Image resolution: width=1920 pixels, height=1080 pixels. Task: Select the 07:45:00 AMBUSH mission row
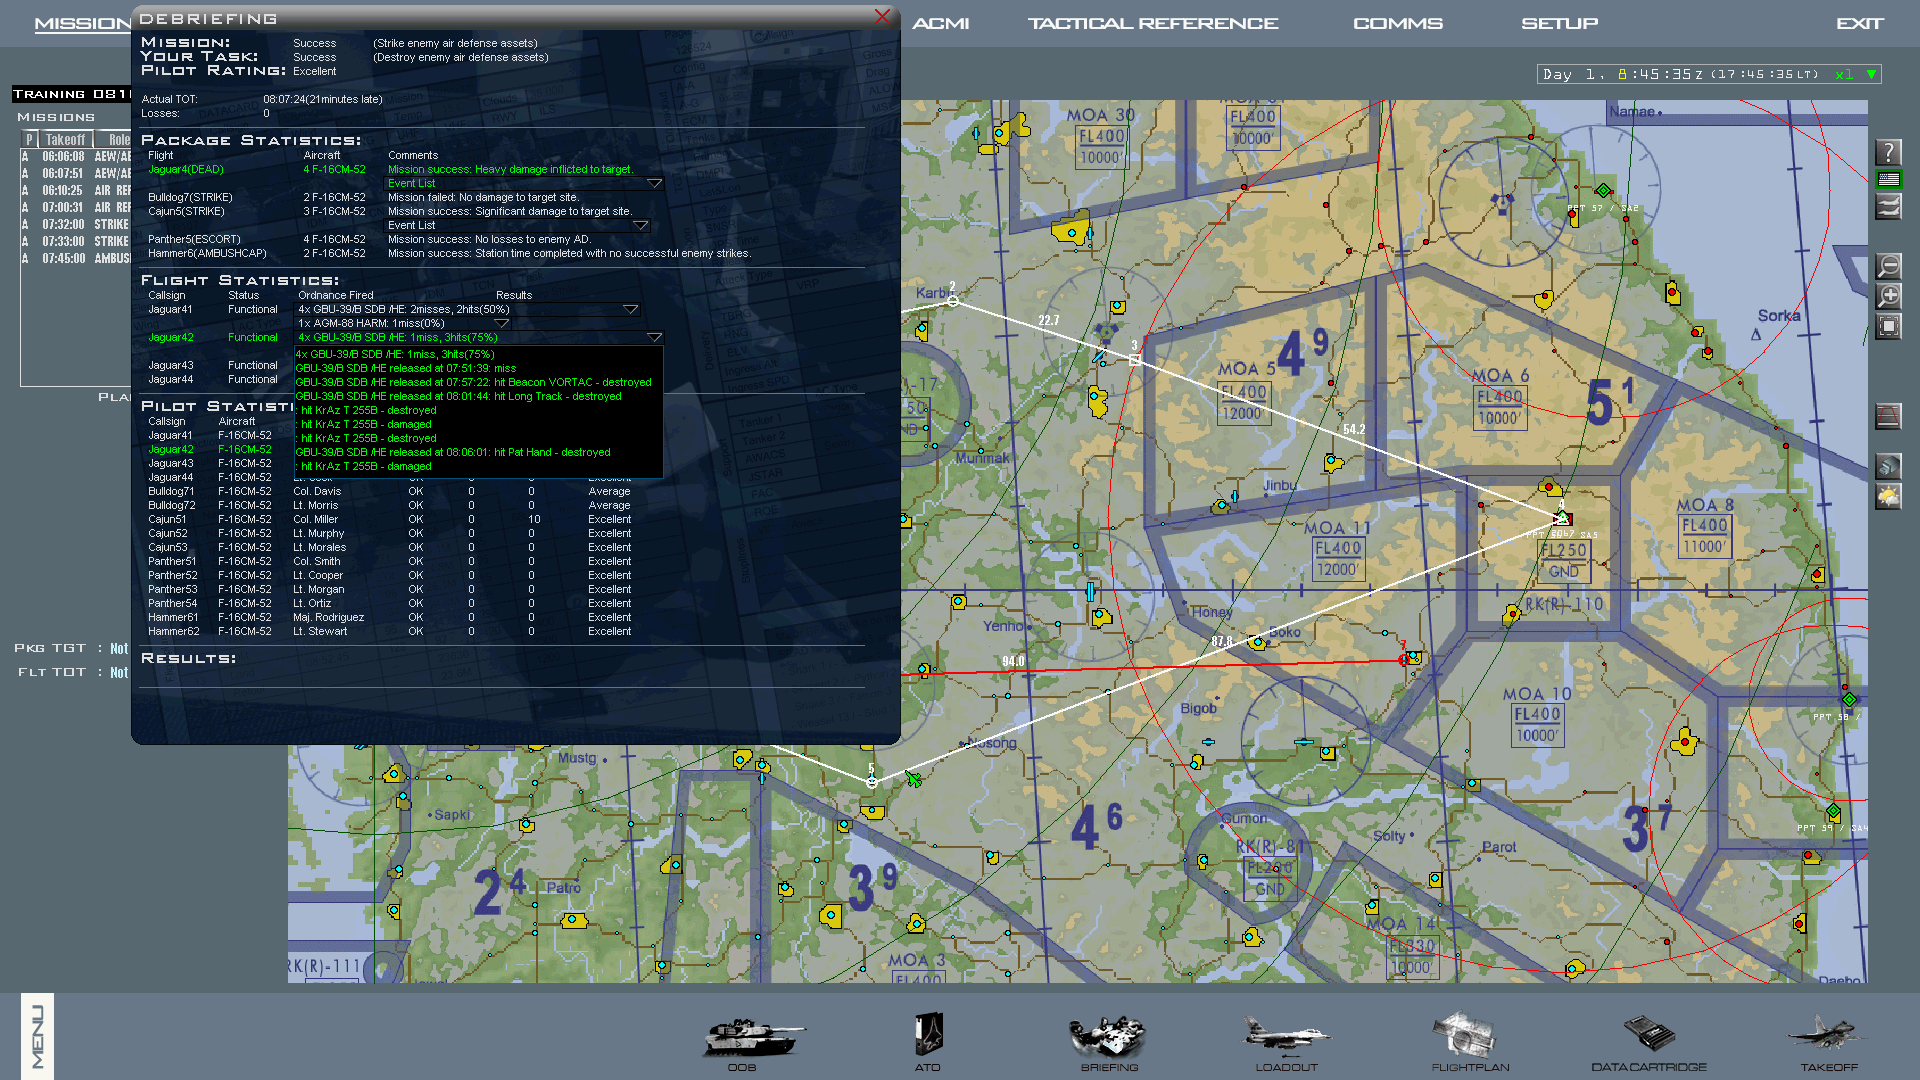(77, 259)
